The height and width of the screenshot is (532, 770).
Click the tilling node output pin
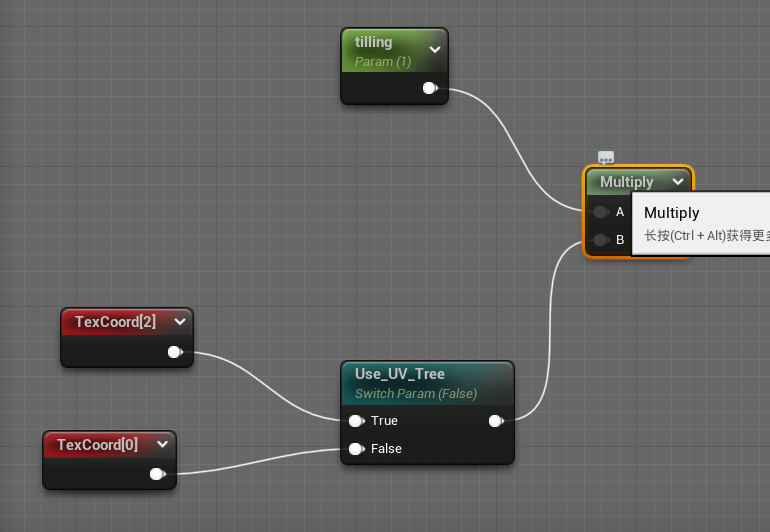point(430,88)
